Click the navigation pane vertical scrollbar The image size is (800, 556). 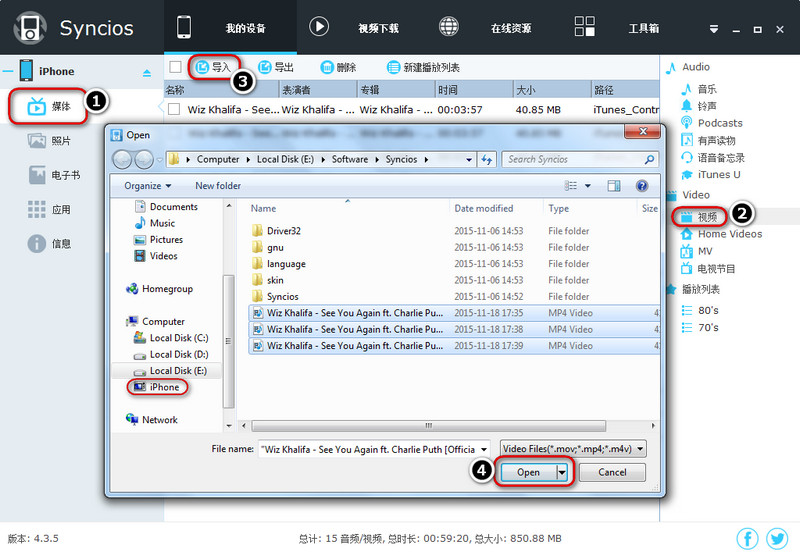click(x=229, y=341)
